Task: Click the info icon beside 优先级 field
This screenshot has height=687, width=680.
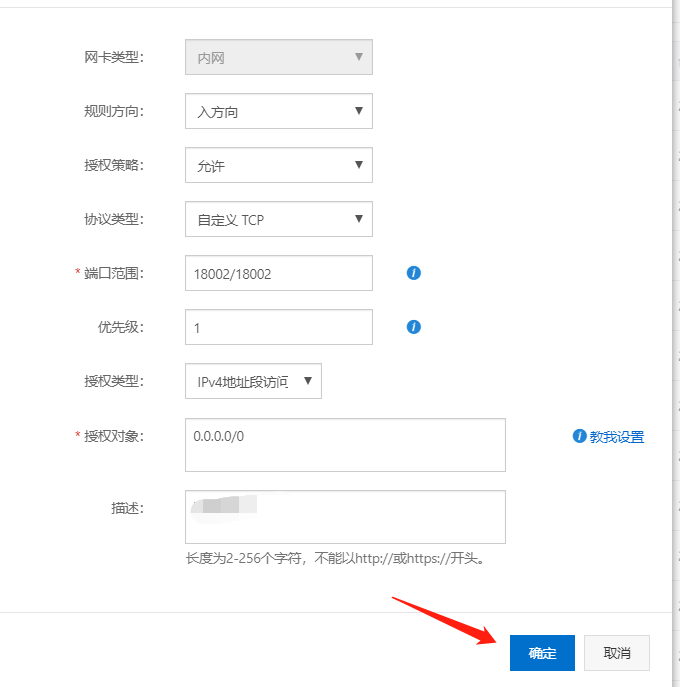Action: (x=414, y=327)
